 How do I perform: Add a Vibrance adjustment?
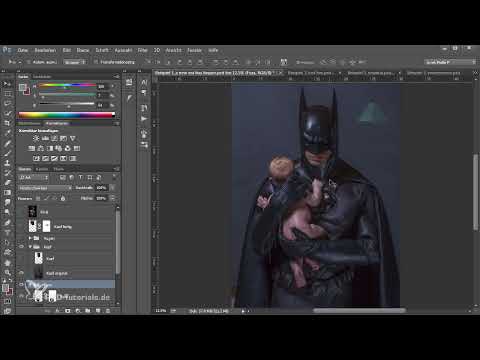pos(72,138)
